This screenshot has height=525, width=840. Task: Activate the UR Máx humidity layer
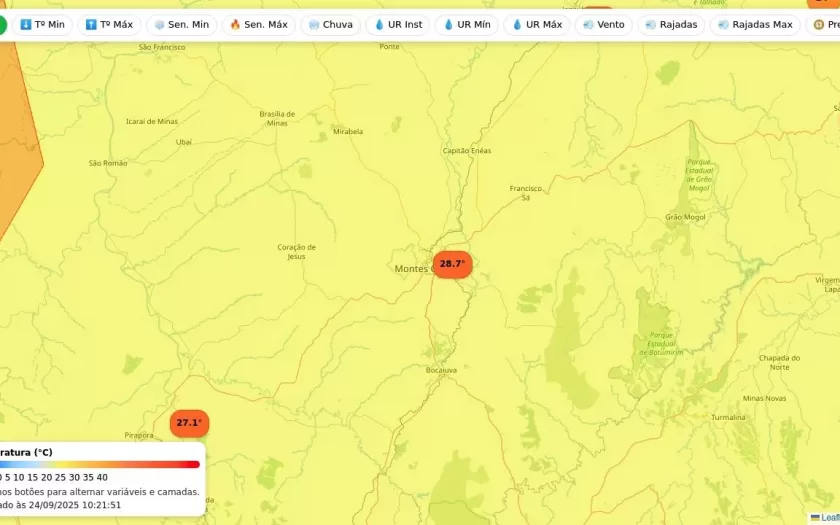point(537,24)
